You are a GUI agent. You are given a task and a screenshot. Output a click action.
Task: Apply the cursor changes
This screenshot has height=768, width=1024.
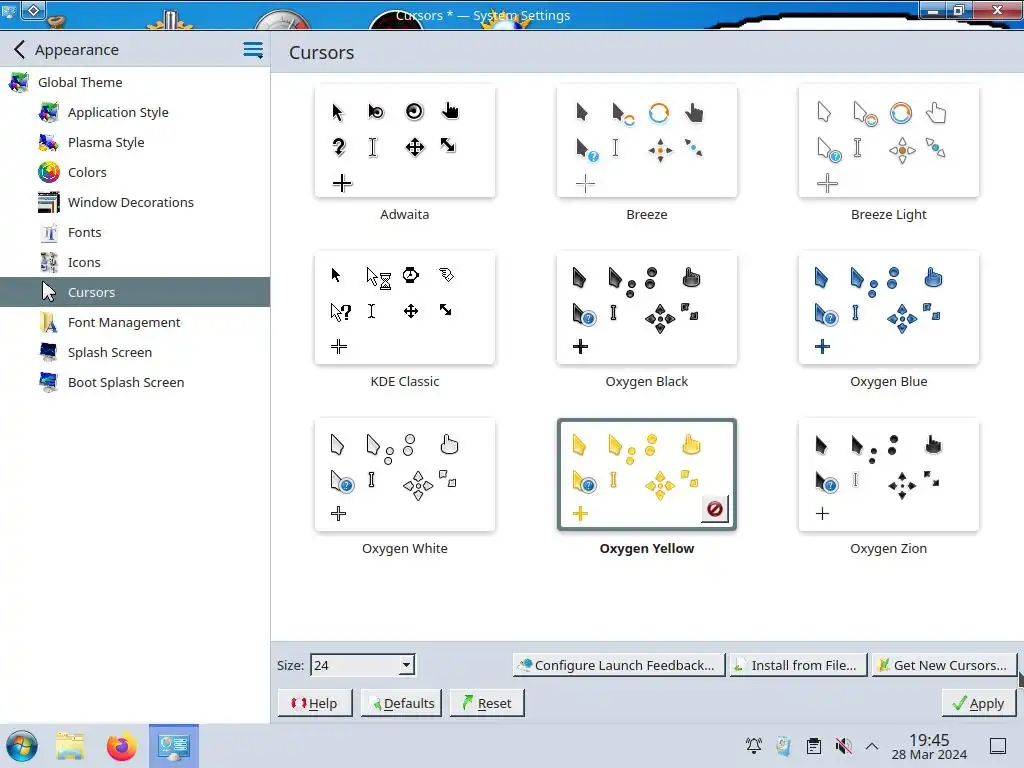tap(978, 703)
